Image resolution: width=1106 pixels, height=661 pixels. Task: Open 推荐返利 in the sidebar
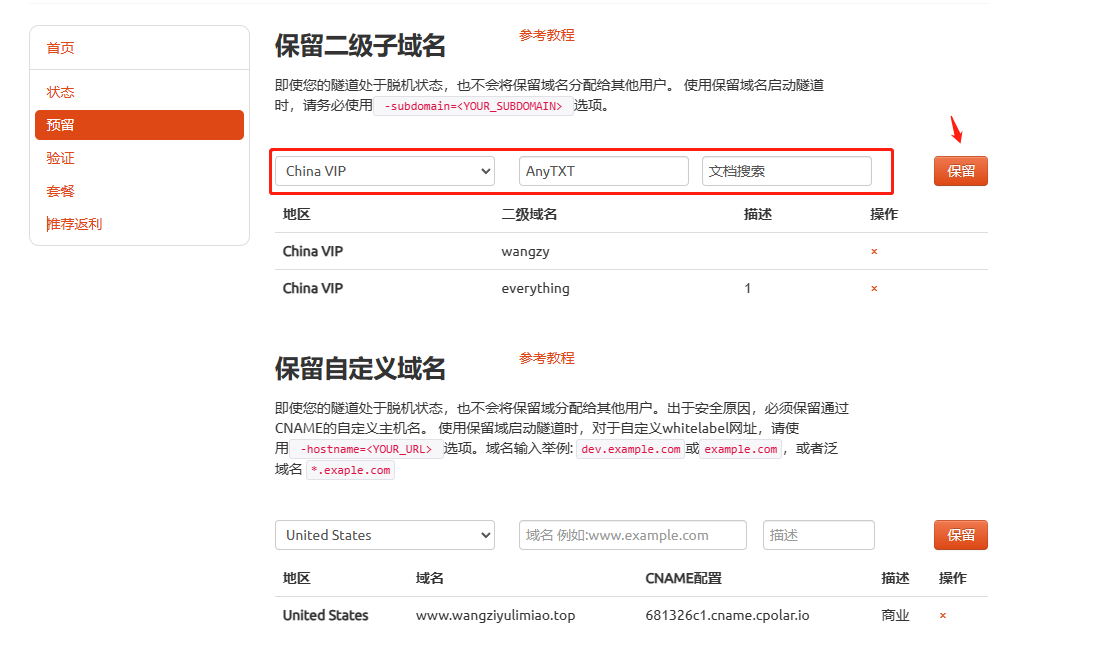[x=74, y=224]
